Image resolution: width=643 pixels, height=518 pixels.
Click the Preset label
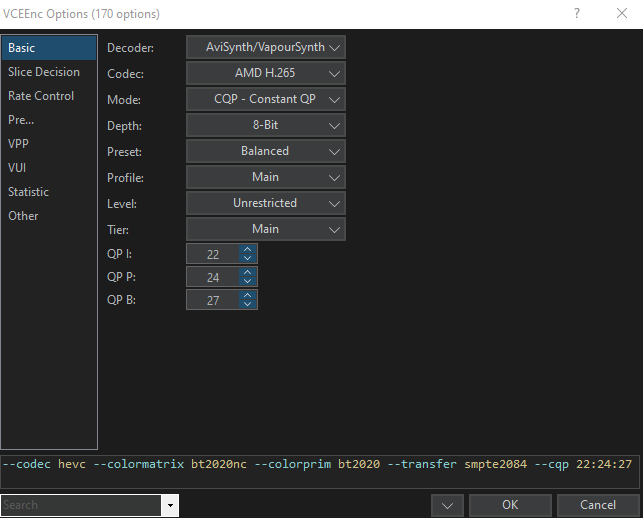pyautogui.click(x=124, y=152)
